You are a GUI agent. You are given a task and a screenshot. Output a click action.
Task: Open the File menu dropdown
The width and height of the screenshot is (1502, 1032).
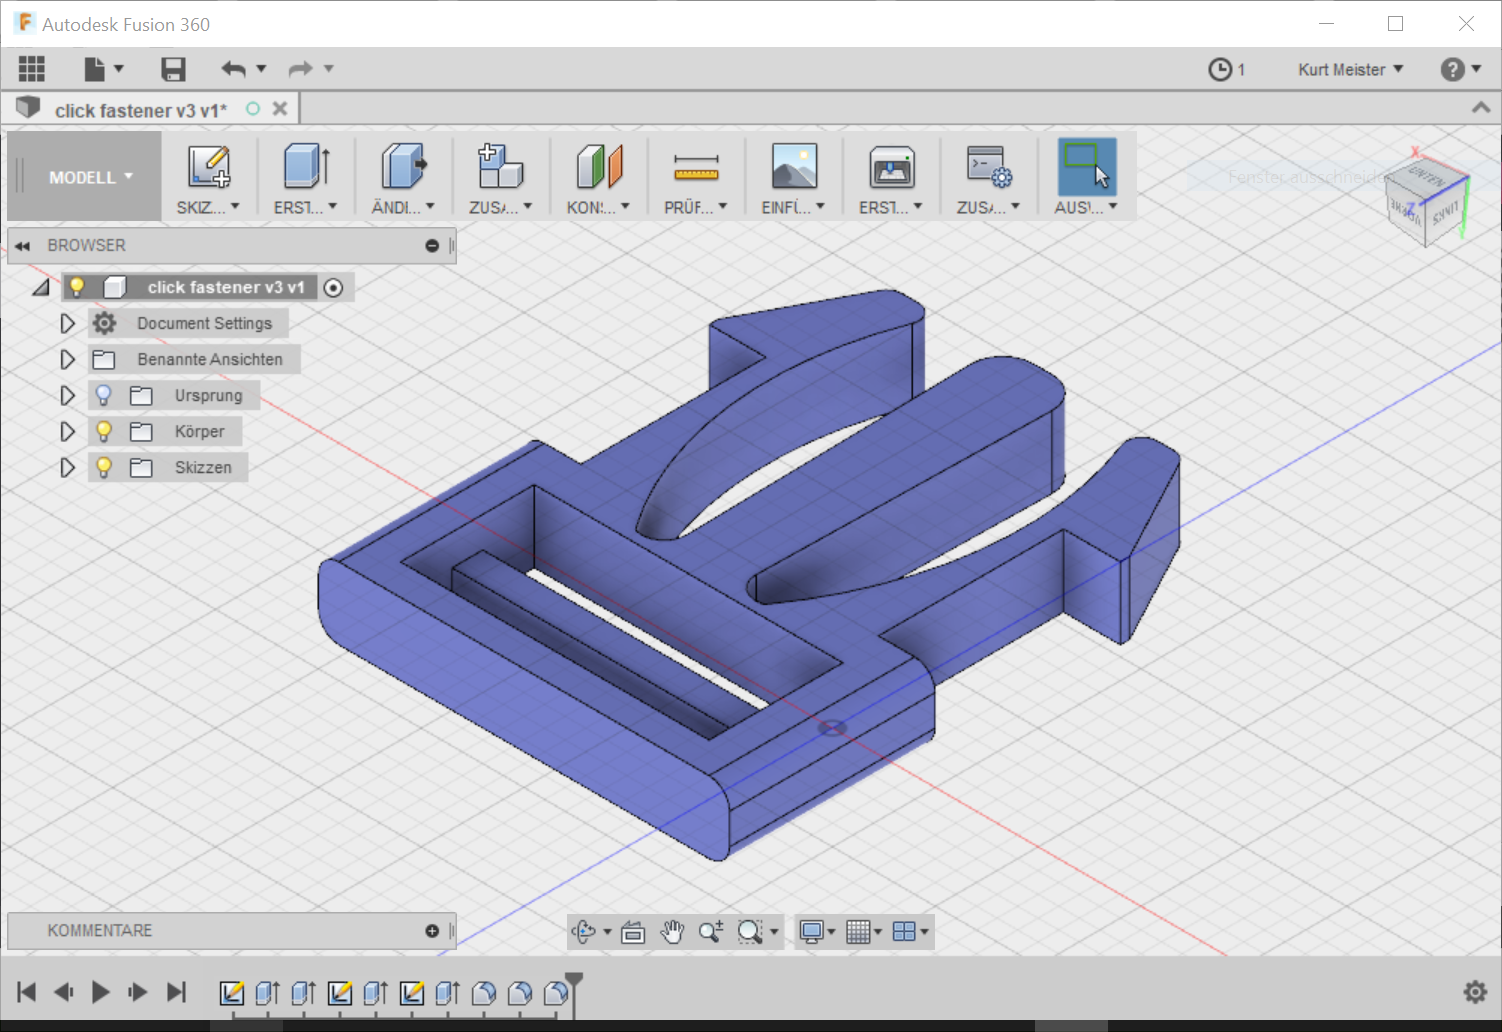[103, 68]
